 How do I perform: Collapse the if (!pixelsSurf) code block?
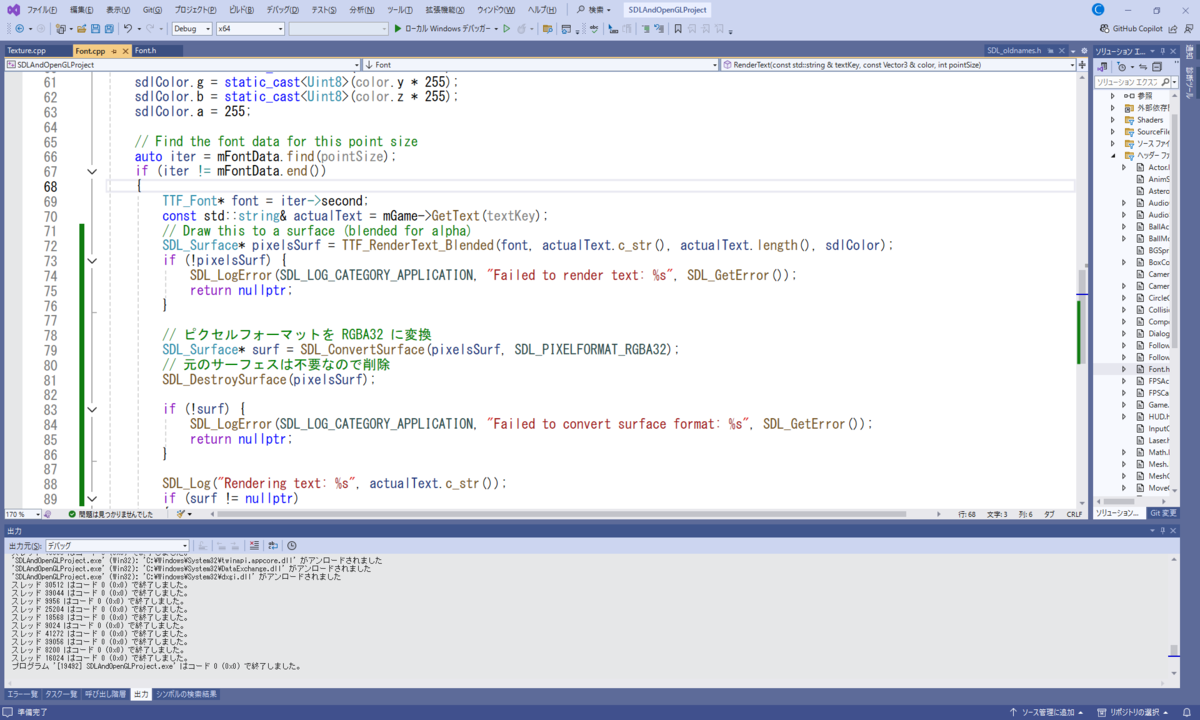point(92,260)
